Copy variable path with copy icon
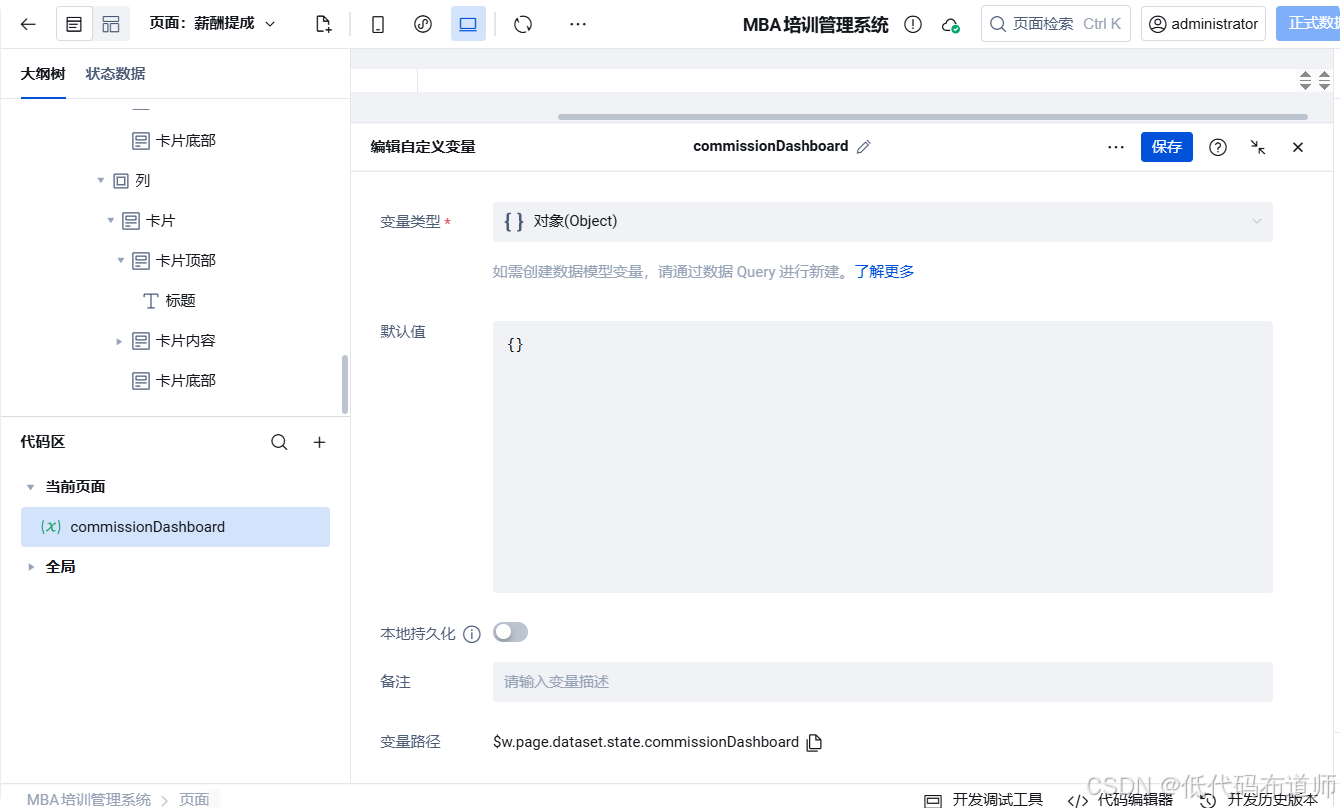1340x808 pixels. click(814, 742)
